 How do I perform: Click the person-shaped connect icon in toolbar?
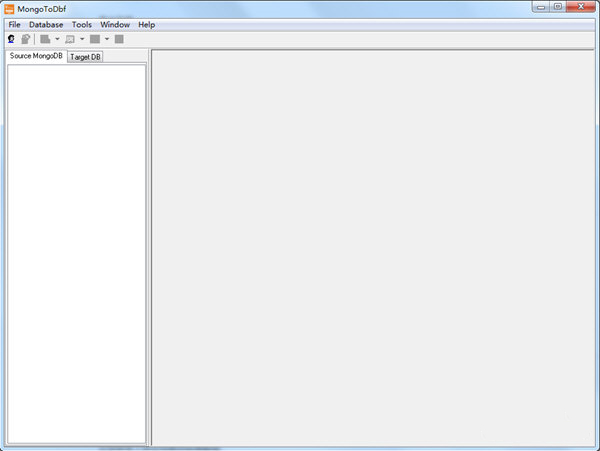click(11, 39)
